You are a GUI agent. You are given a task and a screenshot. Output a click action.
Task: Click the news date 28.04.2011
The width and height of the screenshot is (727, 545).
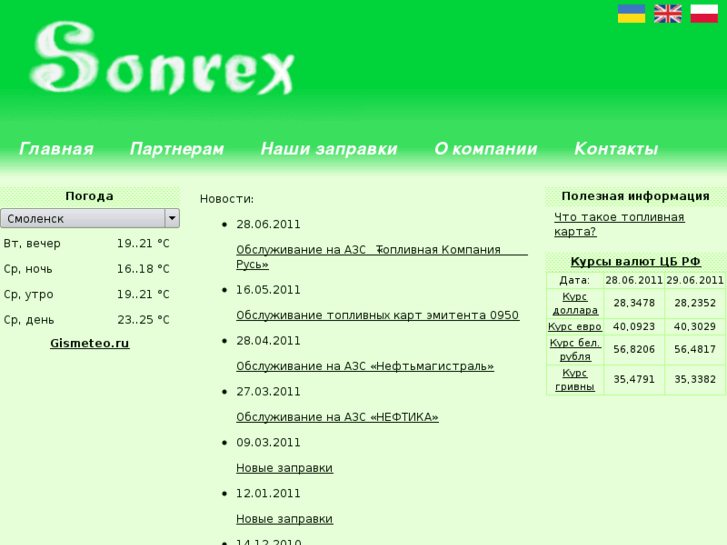click(x=268, y=341)
